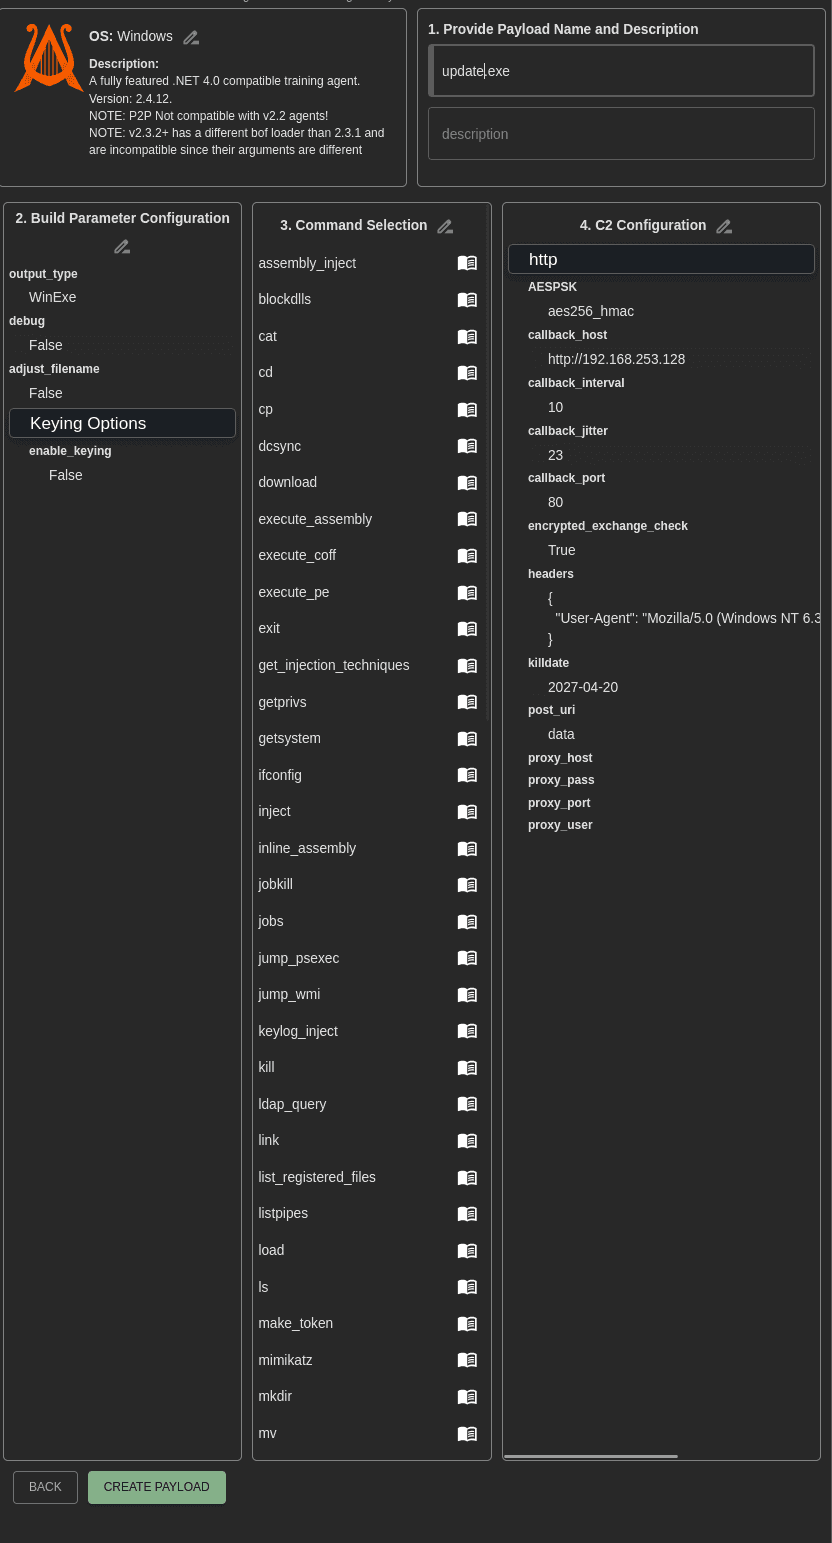This screenshot has height=1543, width=832.
Task: Click the horizontal scrollbar under C2 Configuration
Action: (591, 1456)
